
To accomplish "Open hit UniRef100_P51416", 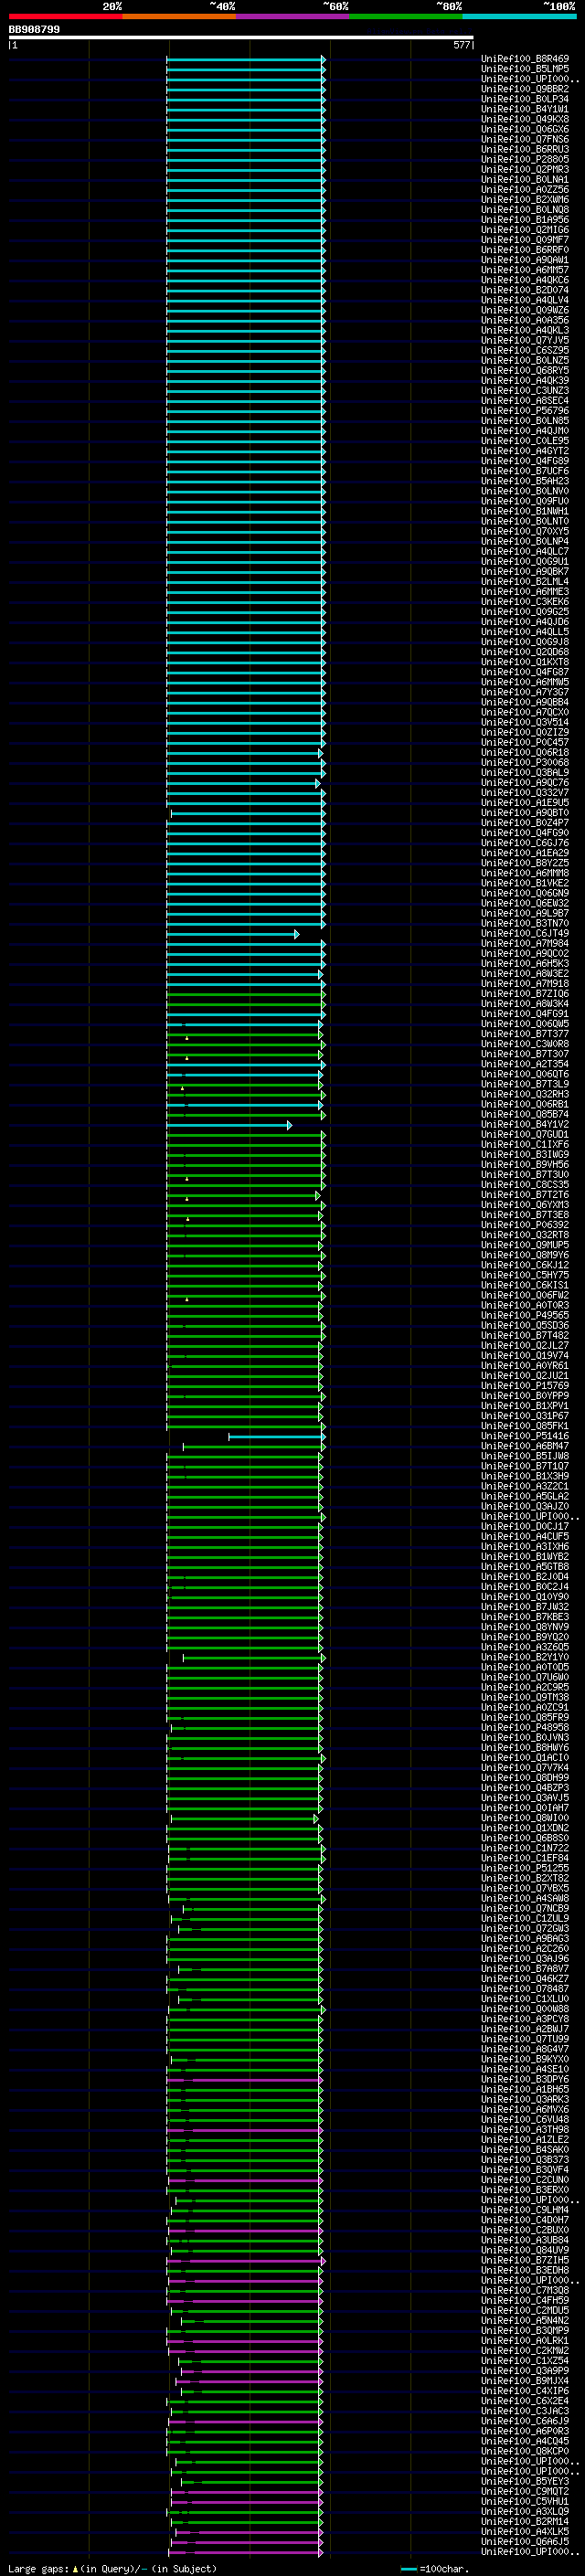I will 525,1436.
